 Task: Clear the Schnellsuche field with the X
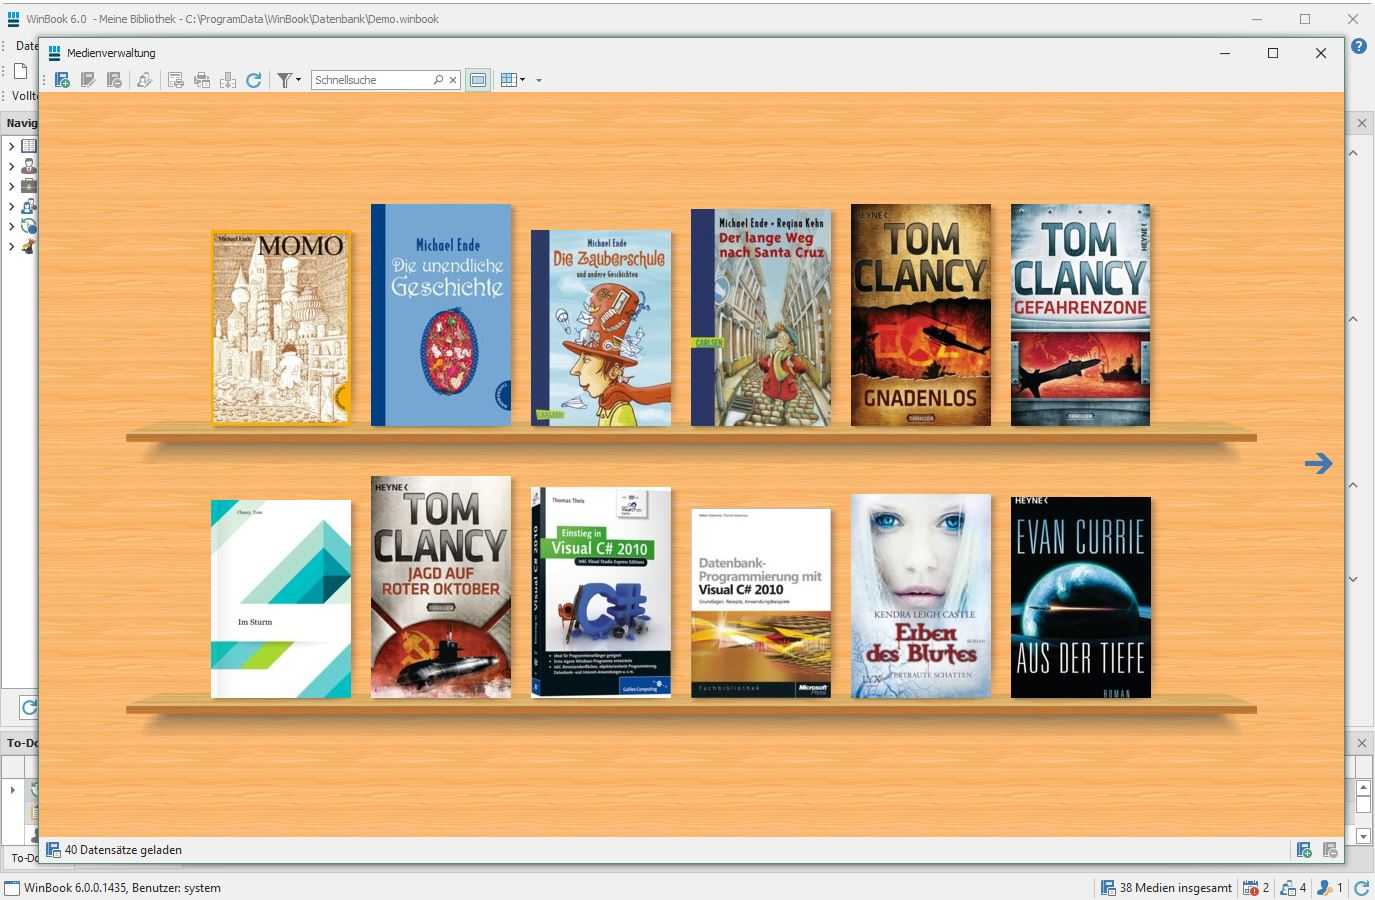[x=452, y=79]
